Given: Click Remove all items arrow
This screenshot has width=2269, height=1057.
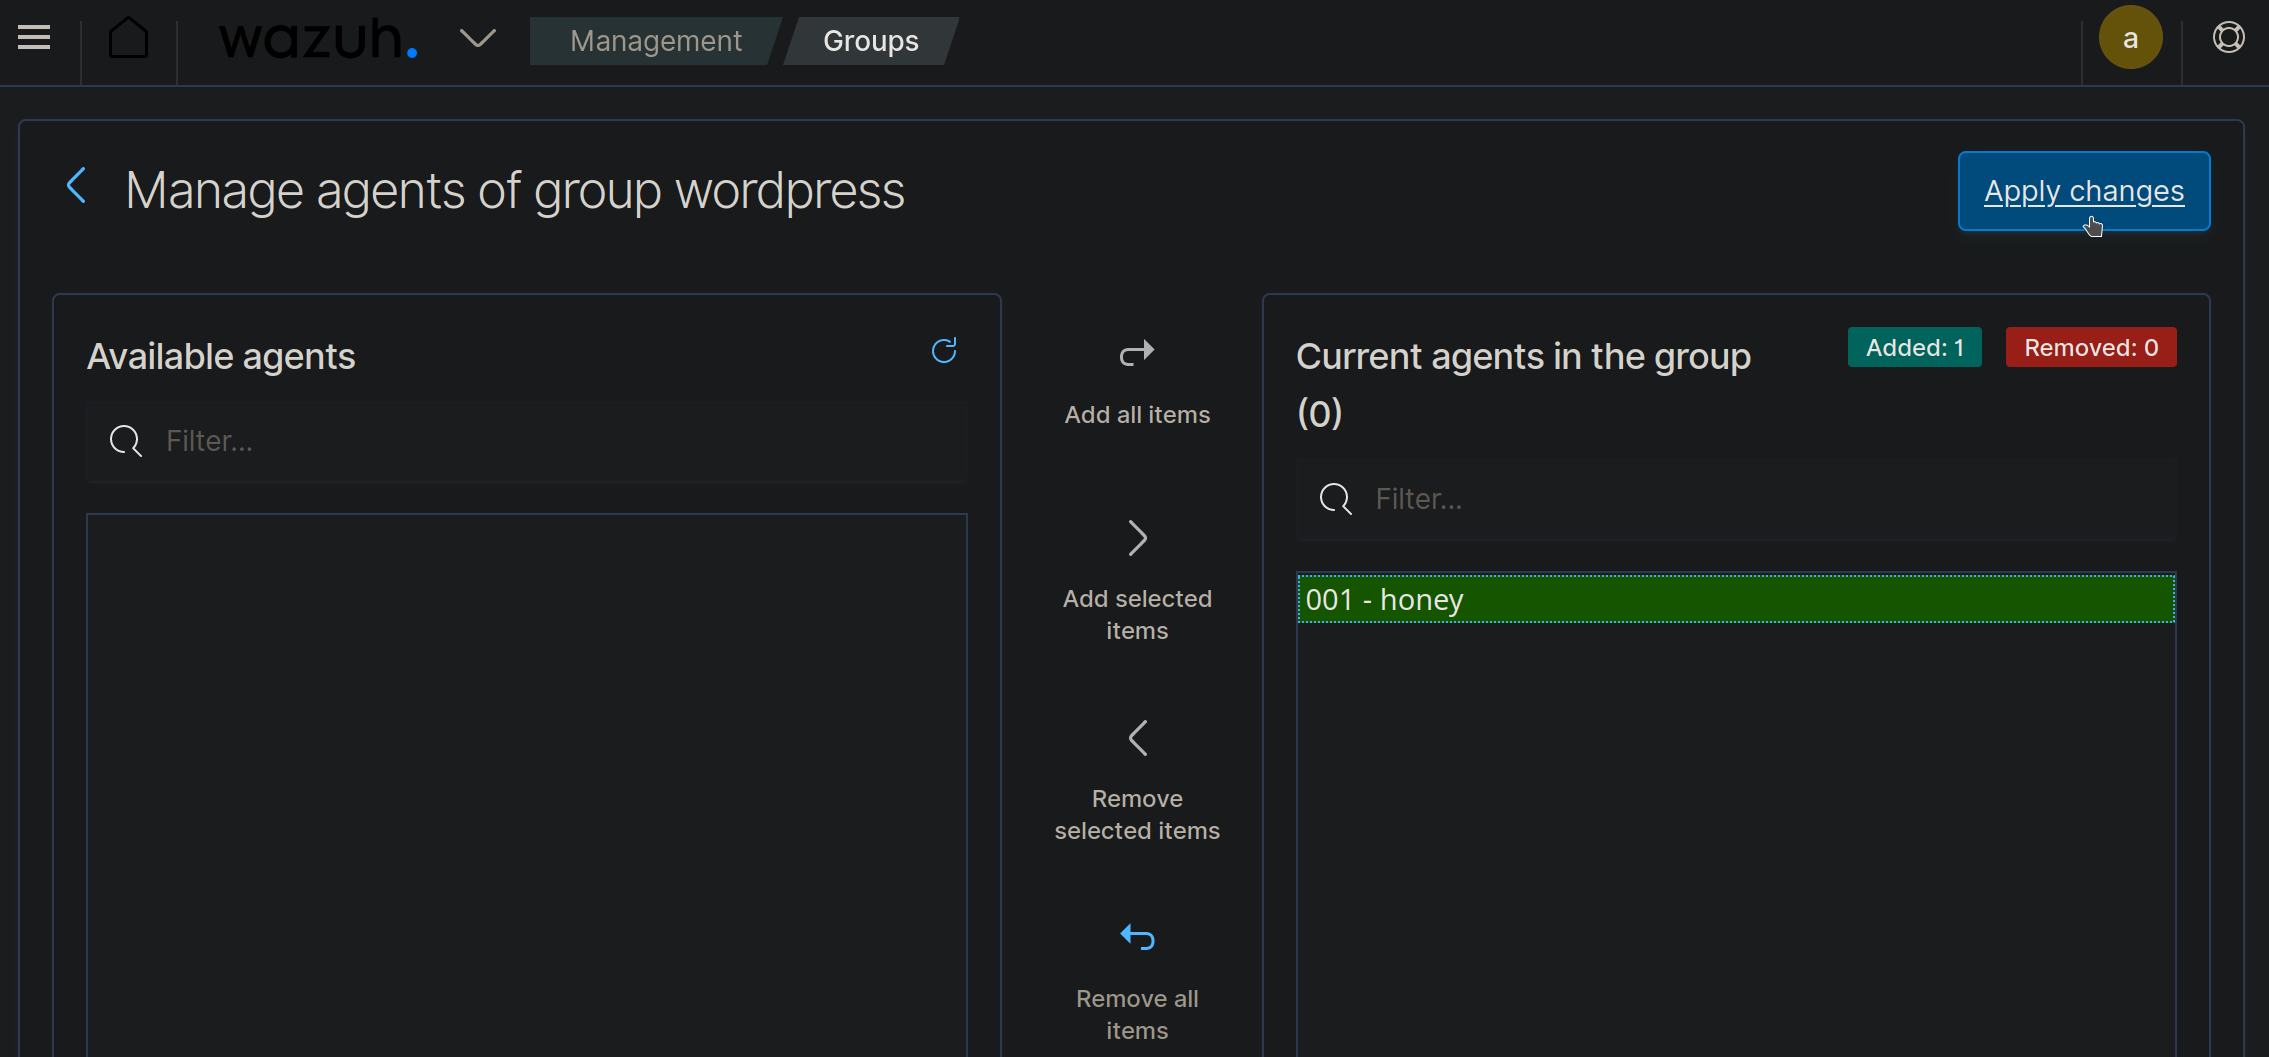Looking at the screenshot, I should [1137, 937].
